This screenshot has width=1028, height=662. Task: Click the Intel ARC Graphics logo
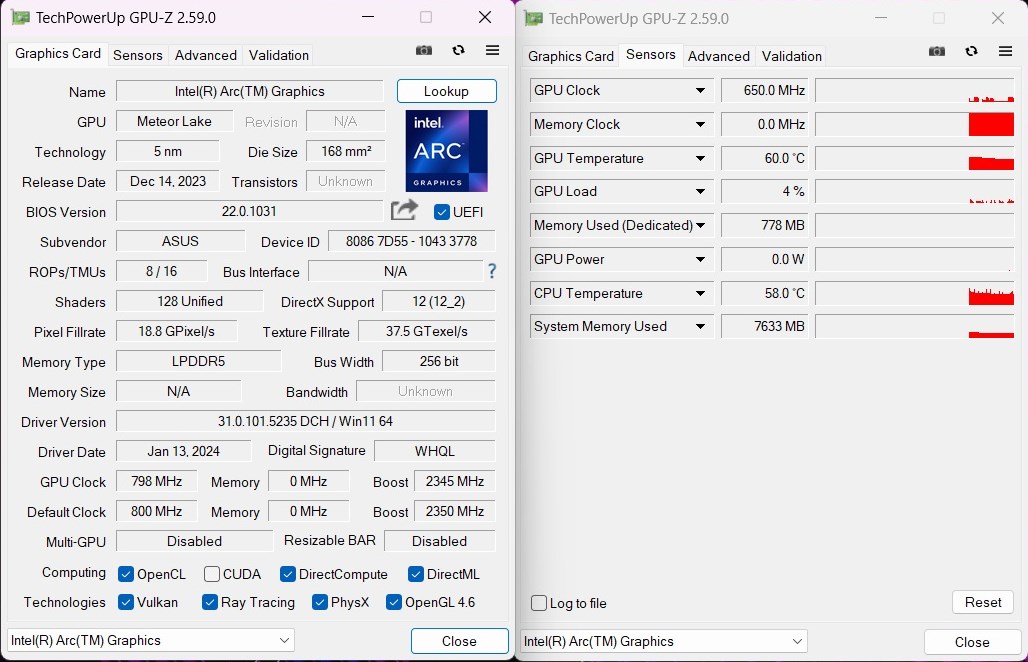(x=446, y=151)
